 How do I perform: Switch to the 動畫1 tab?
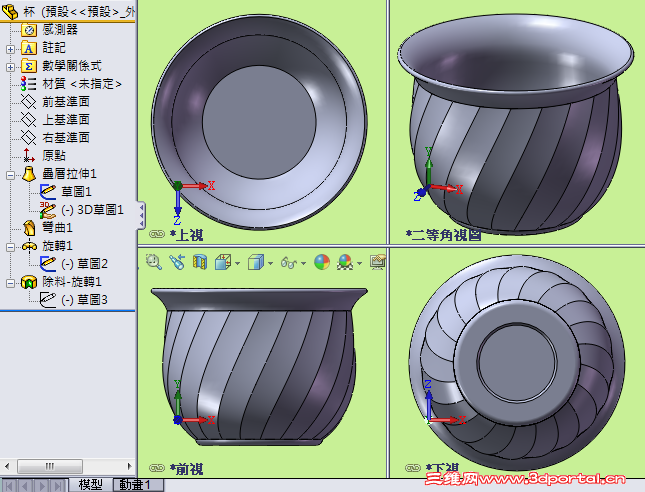pos(138,485)
